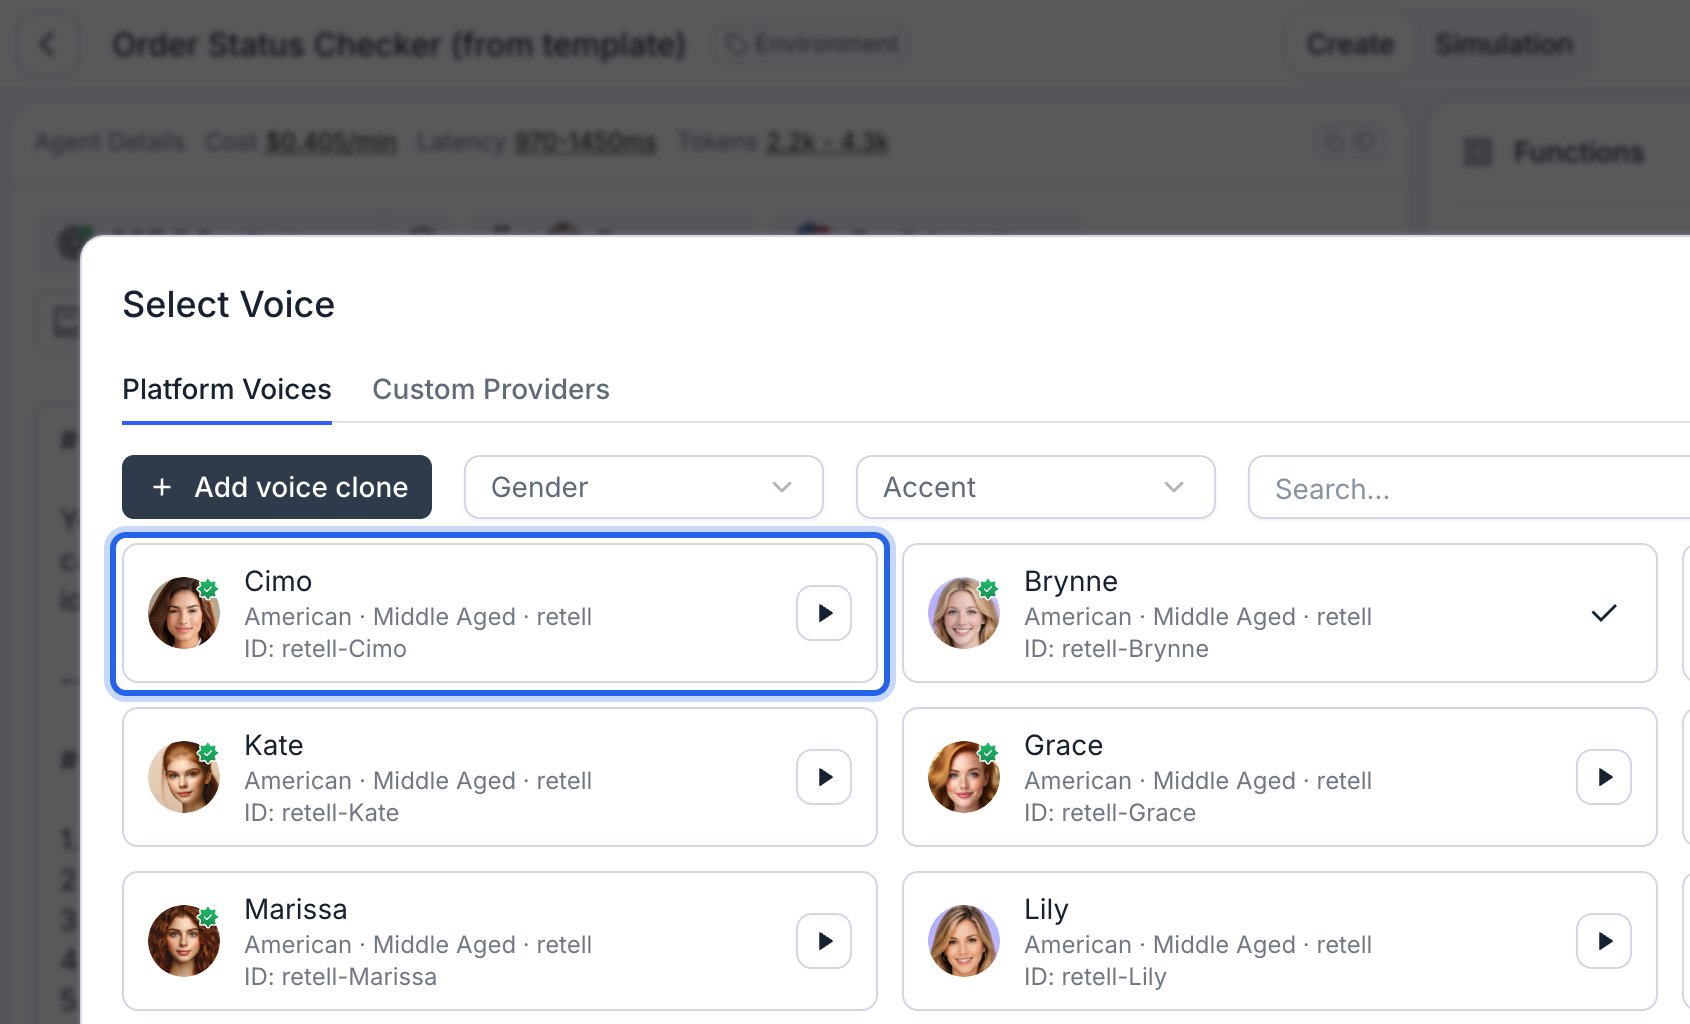Click the back arrow beside Order Status Checker

coord(47,44)
